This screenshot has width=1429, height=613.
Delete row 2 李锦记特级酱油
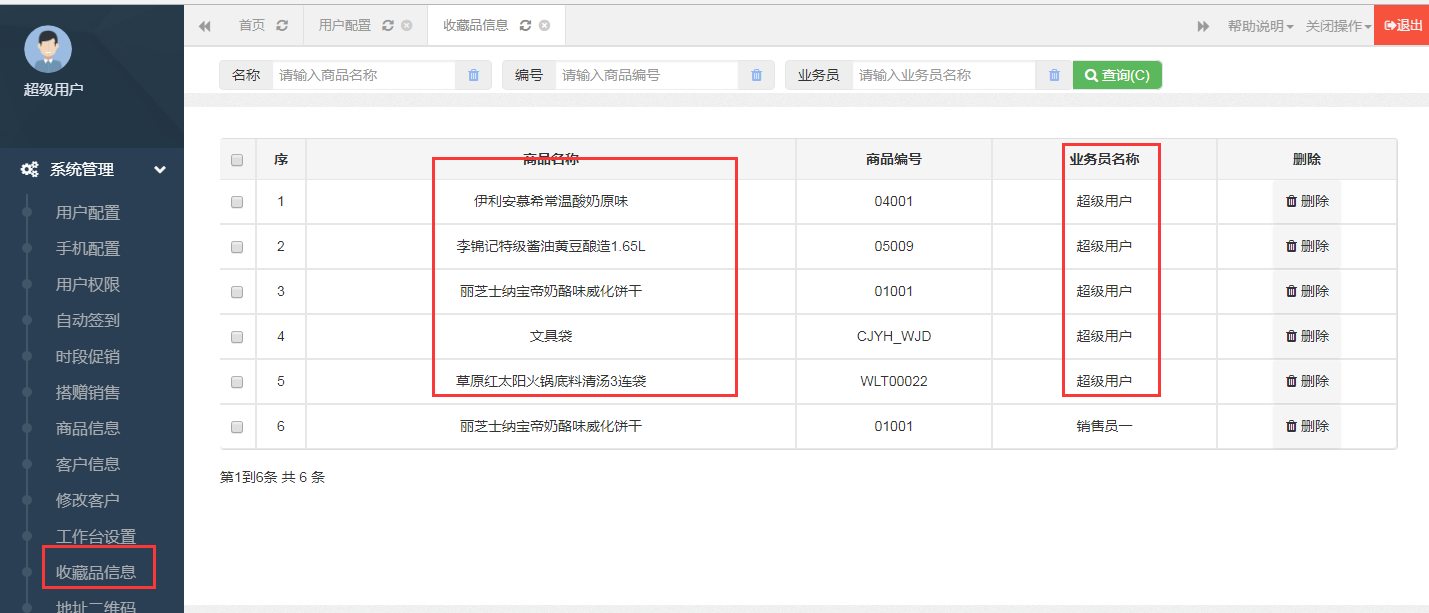[x=1307, y=246]
